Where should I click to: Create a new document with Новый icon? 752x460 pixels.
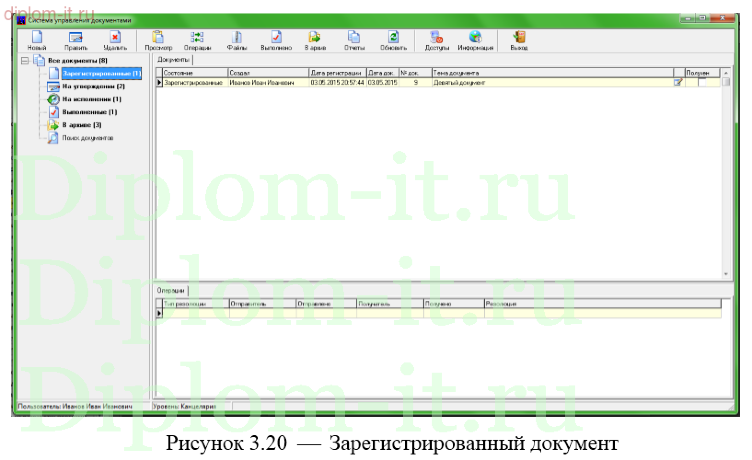click(x=37, y=40)
